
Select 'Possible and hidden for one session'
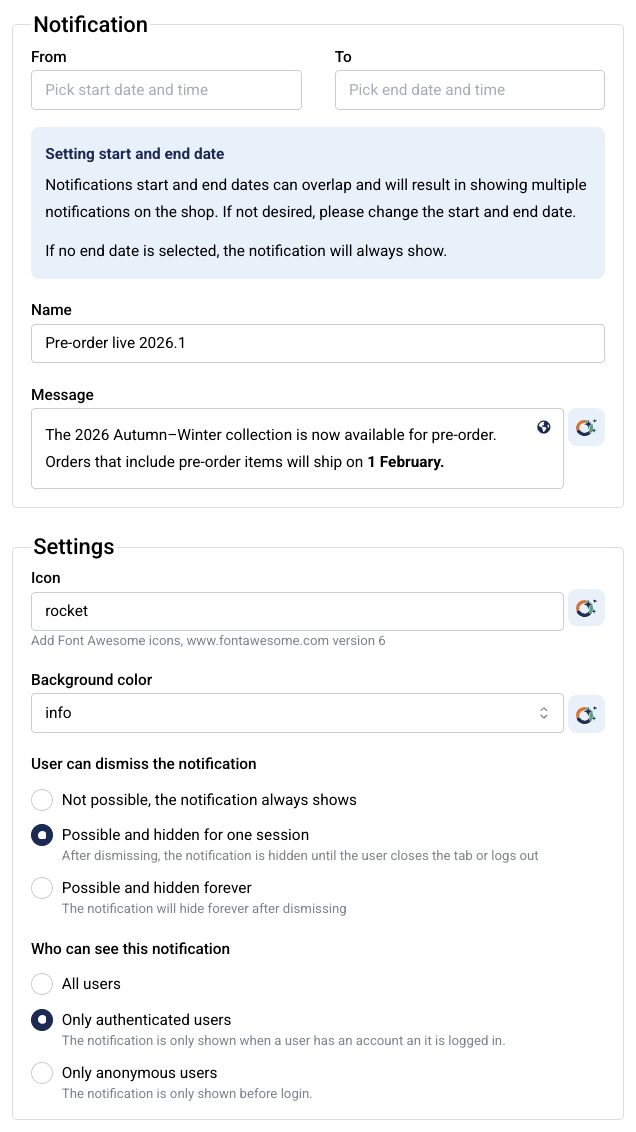point(42,835)
